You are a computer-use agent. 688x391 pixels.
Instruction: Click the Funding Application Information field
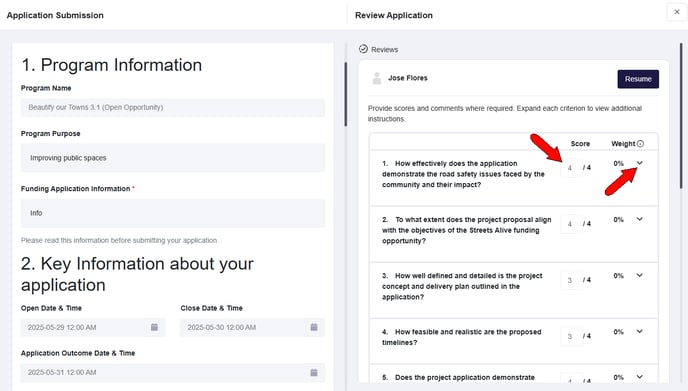[x=173, y=213]
